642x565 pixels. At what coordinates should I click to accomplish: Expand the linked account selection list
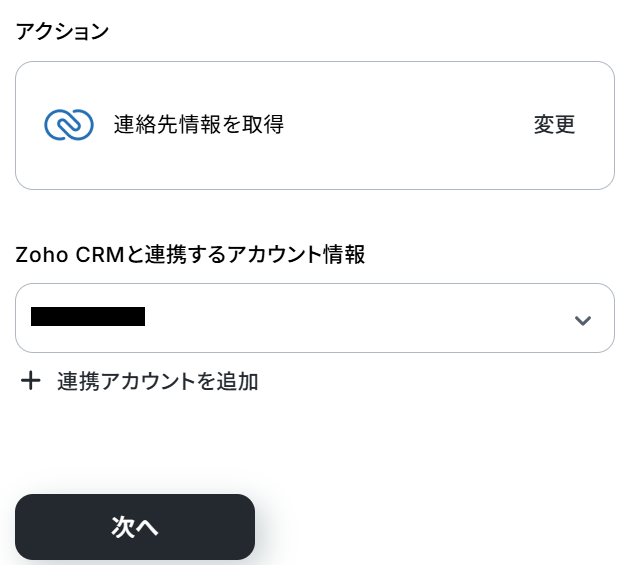(583, 320)
